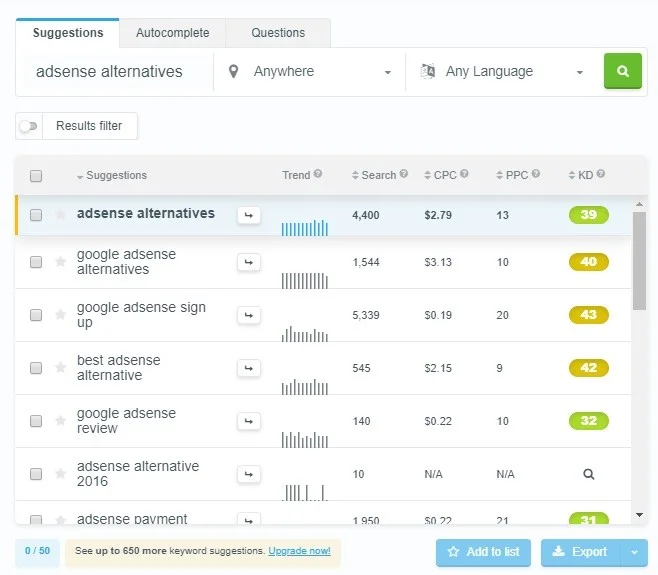View trend chart for google adsense sign up
The width and height of the screenshot is (658, 575).
pyautogui.click(x=305, y=334)
